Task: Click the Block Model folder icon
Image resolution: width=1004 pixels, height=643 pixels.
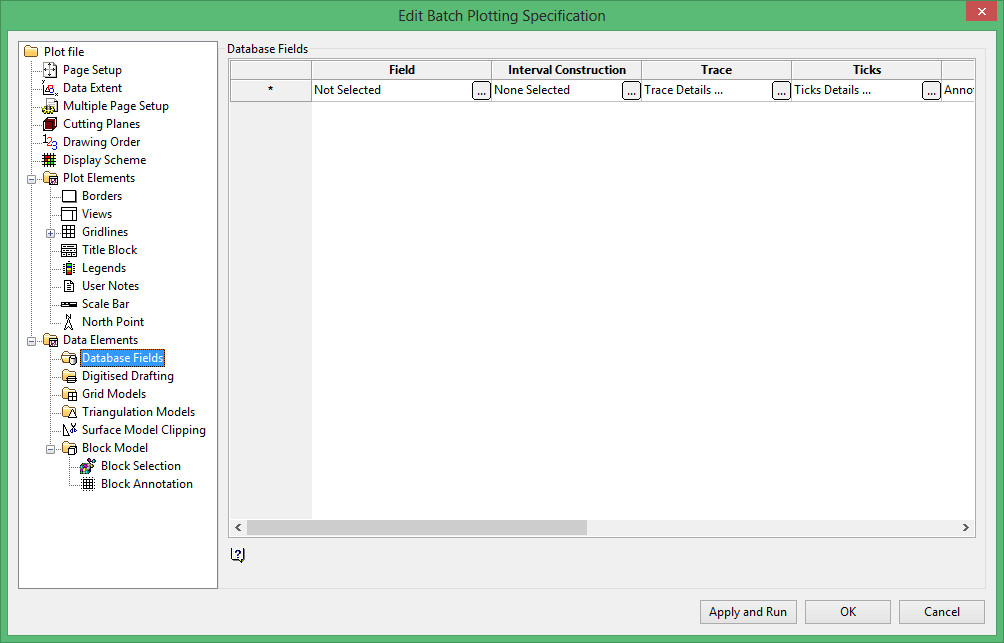Action: (x=70, y=448)
